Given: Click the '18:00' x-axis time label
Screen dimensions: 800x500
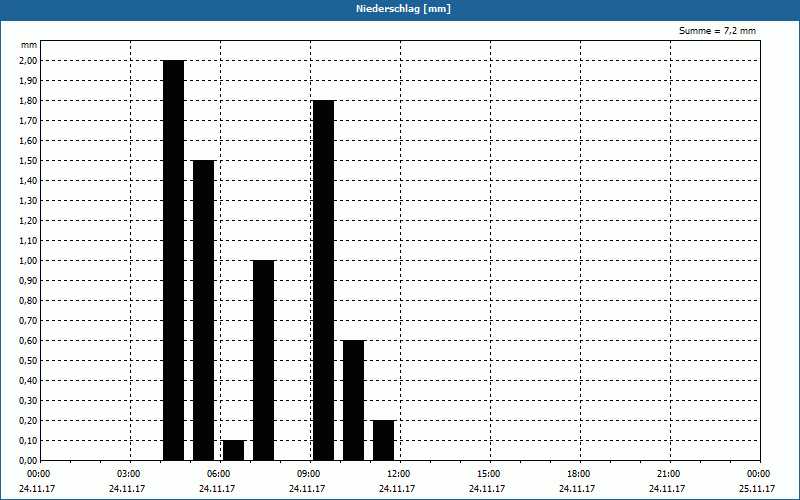Looking at the screenshot, I should pos(579,474).
